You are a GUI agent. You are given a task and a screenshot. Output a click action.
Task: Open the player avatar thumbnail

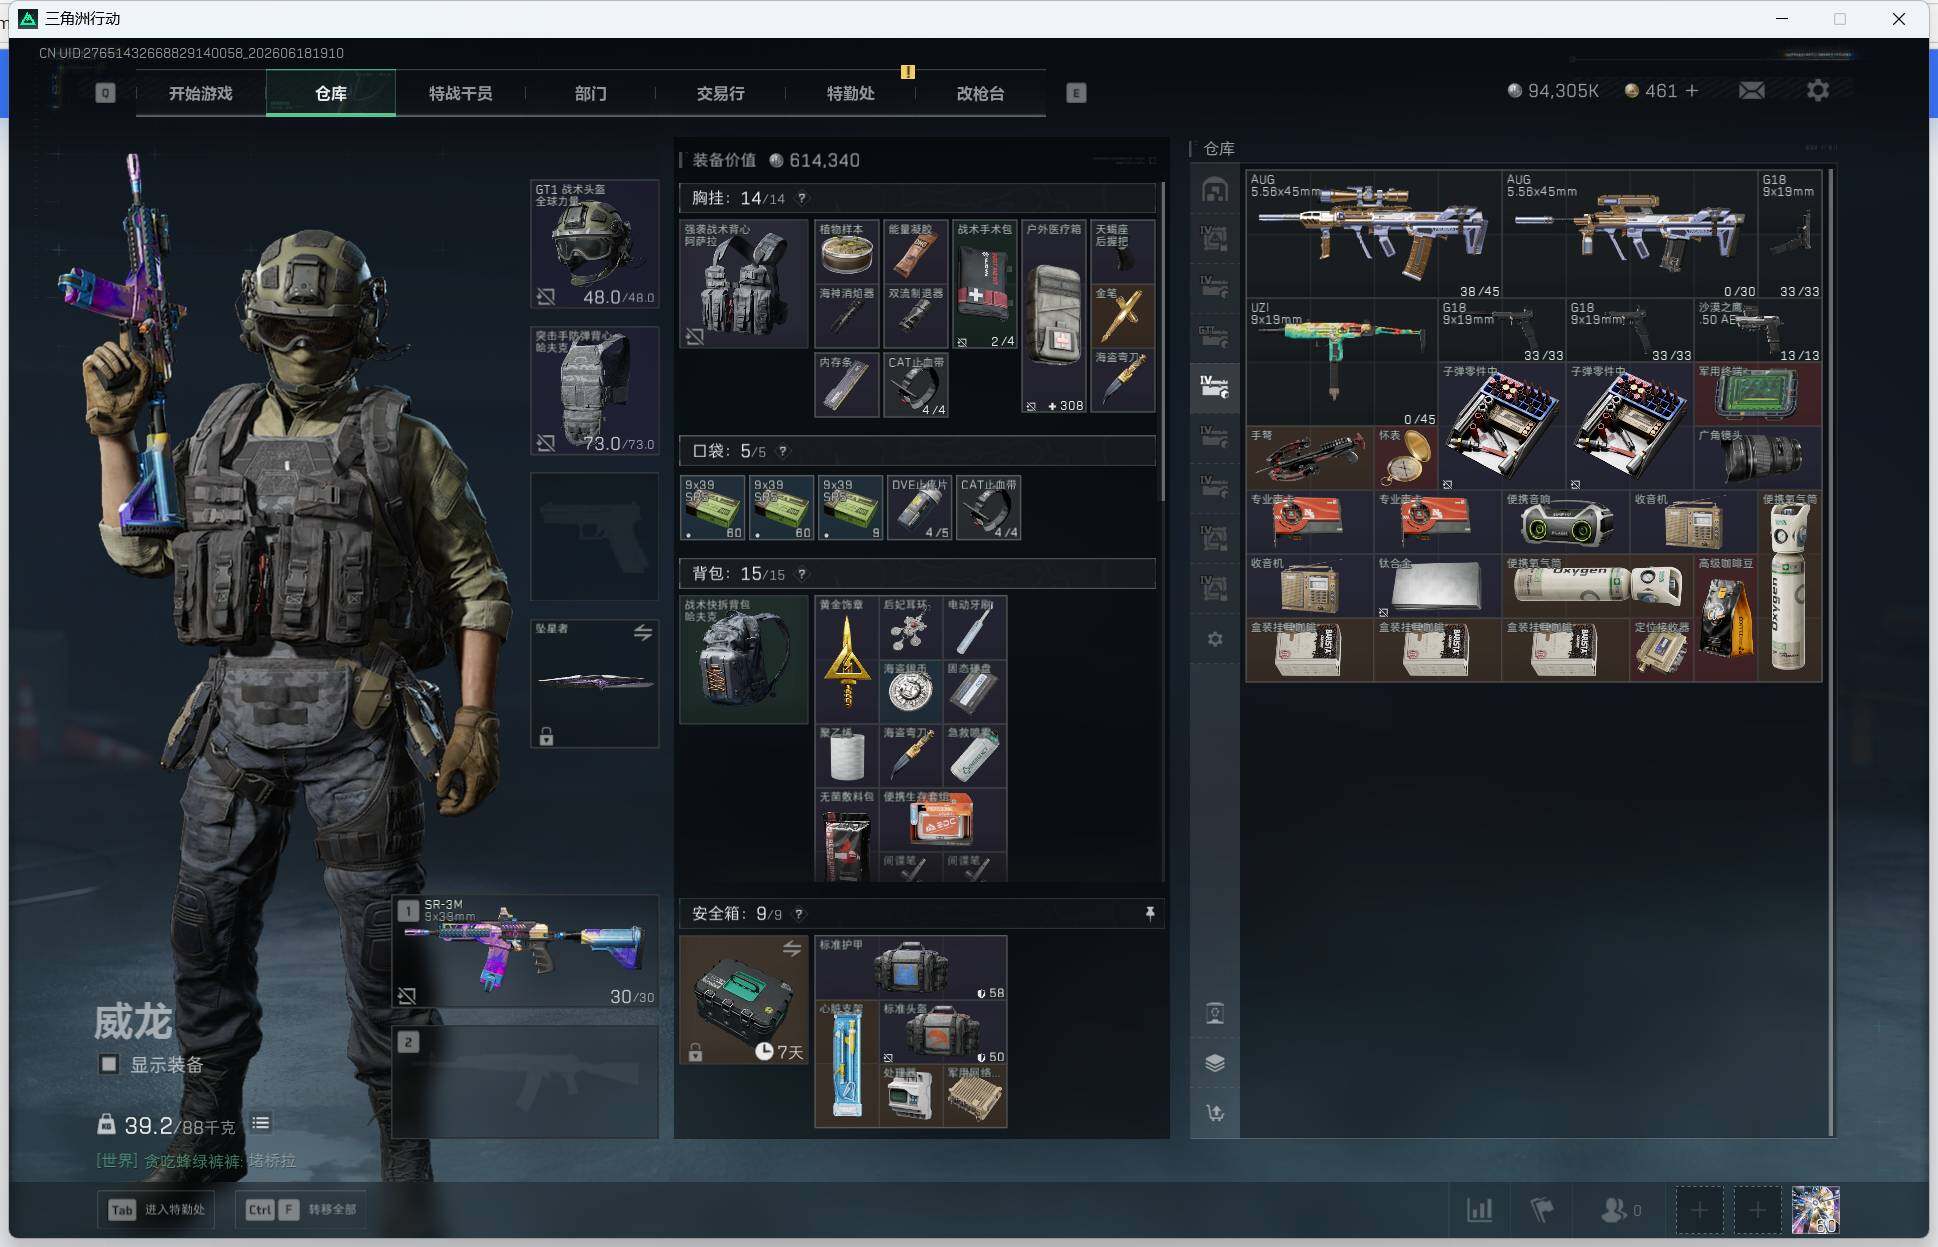point(1815,1210)
